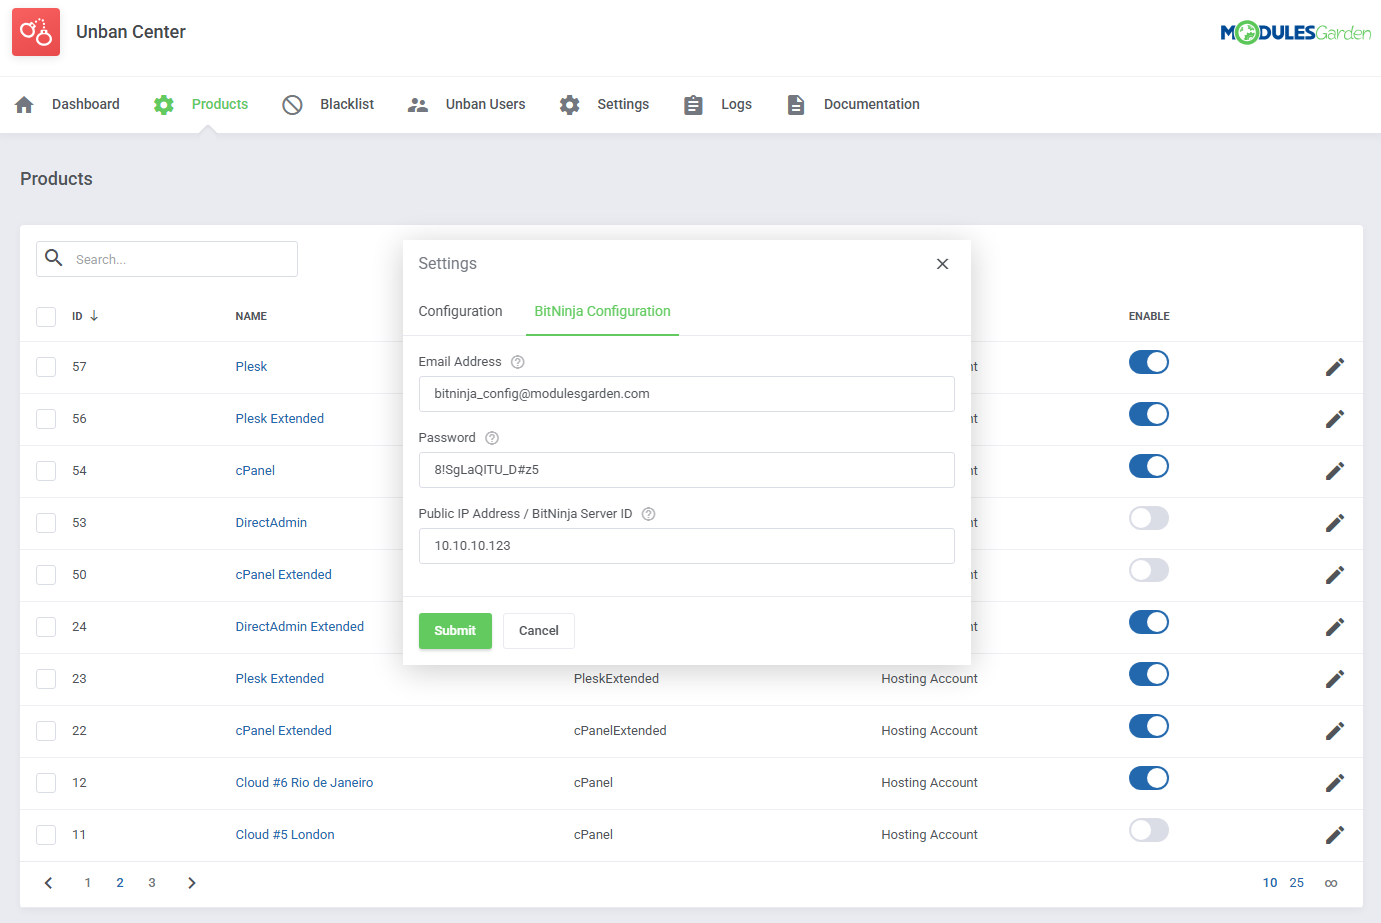Screen dimensions: 1381x923
Task: Submit the BitNinja settings form
Action: [455, 631]
